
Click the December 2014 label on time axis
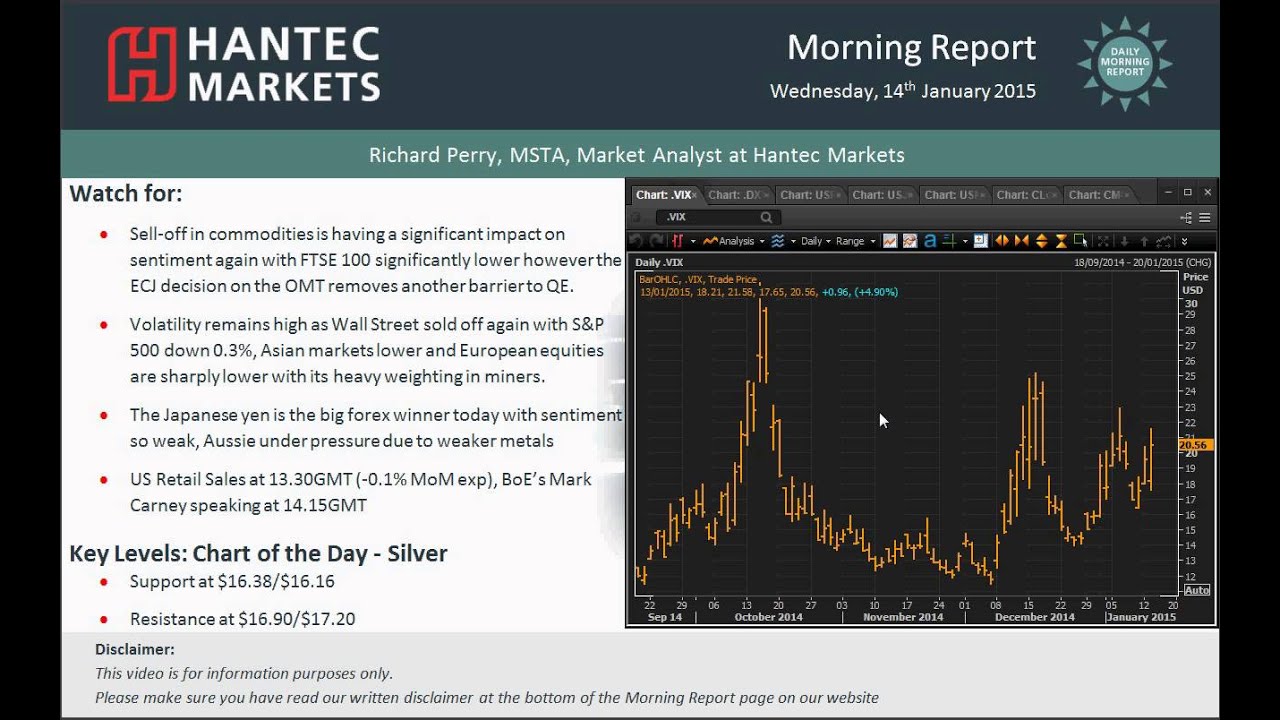coord(1034,617)
